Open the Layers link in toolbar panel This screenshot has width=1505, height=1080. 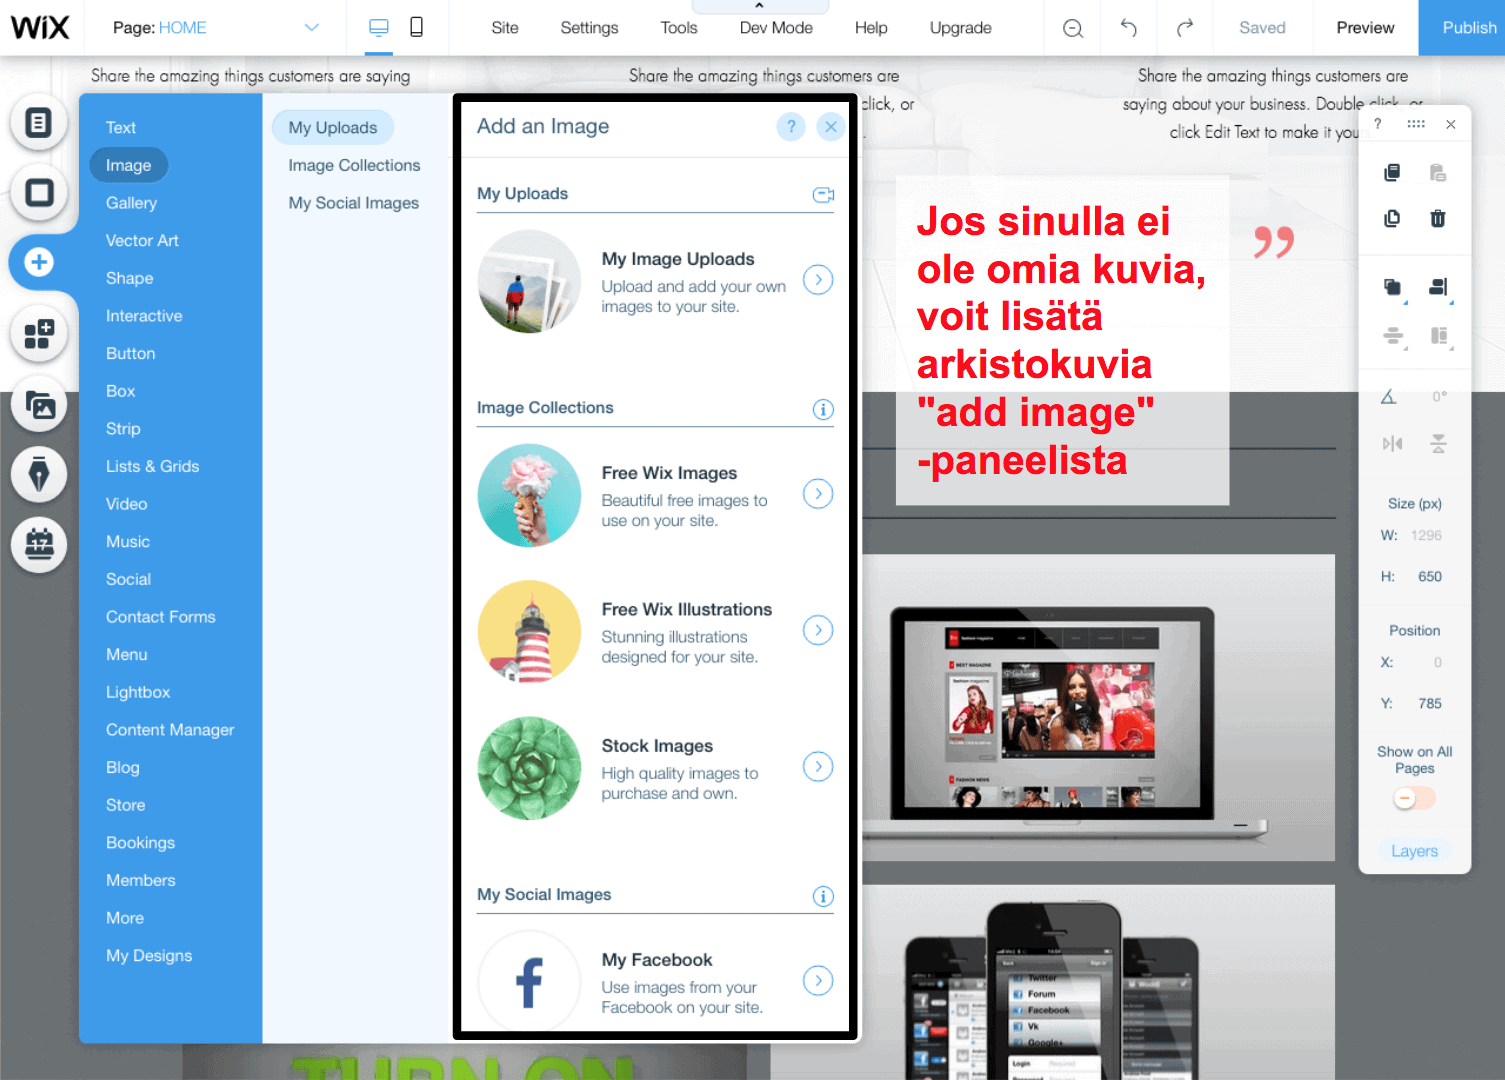point(1414,852)
